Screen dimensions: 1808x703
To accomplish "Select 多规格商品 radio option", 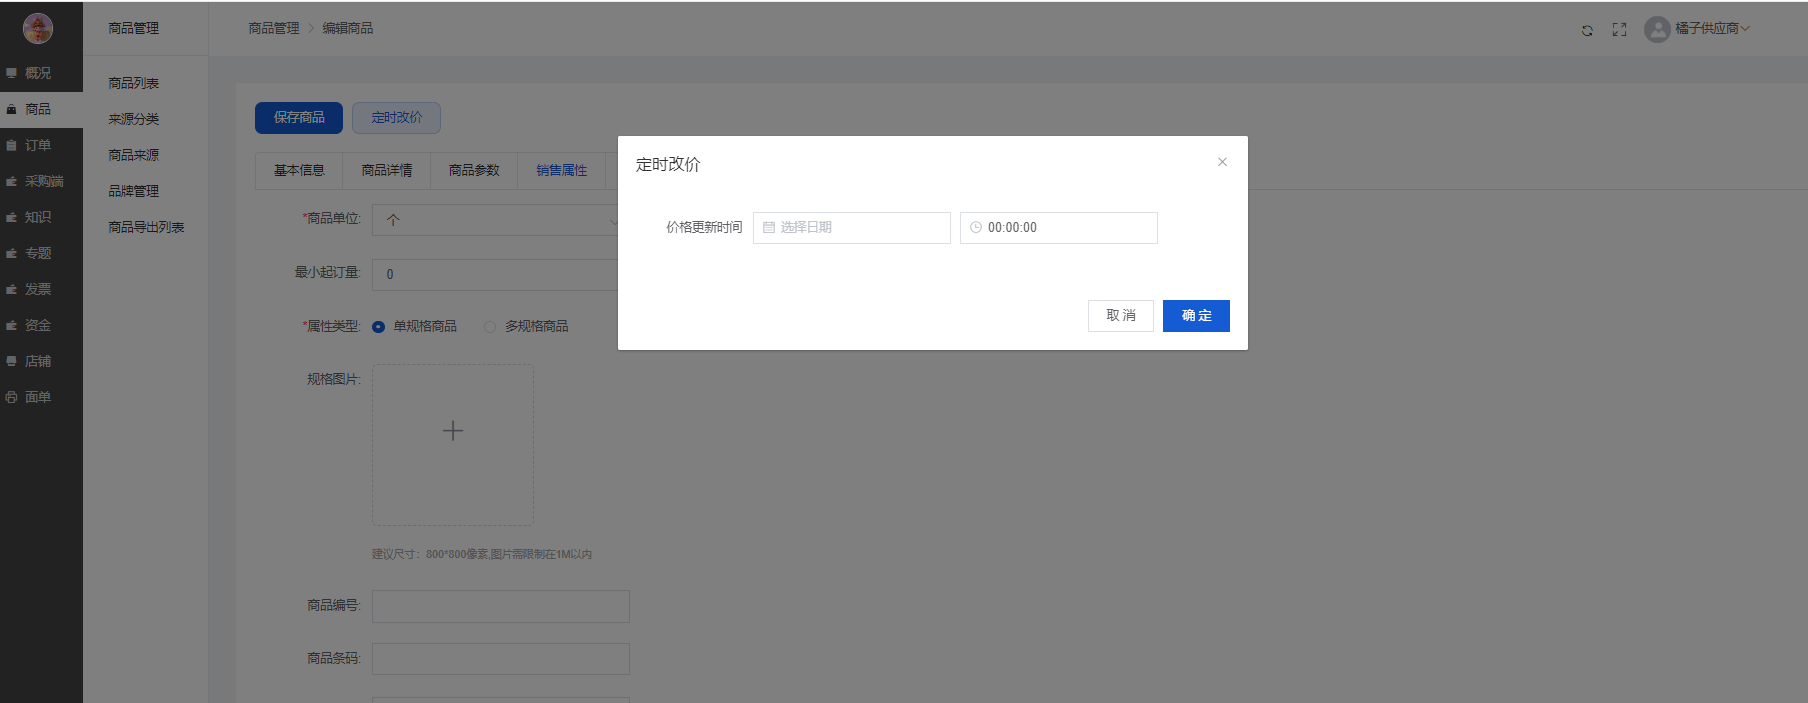I will (x=490, y=327).
